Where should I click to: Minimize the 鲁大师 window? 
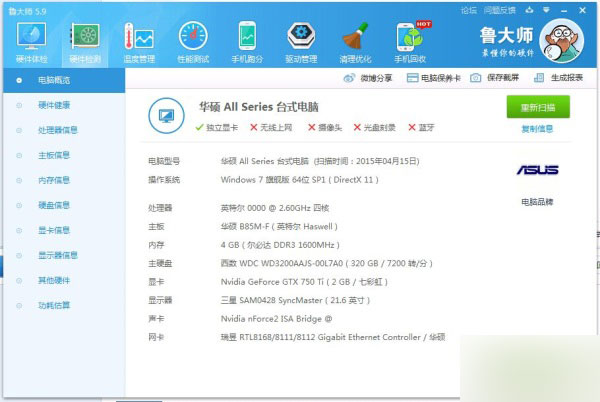564,11
